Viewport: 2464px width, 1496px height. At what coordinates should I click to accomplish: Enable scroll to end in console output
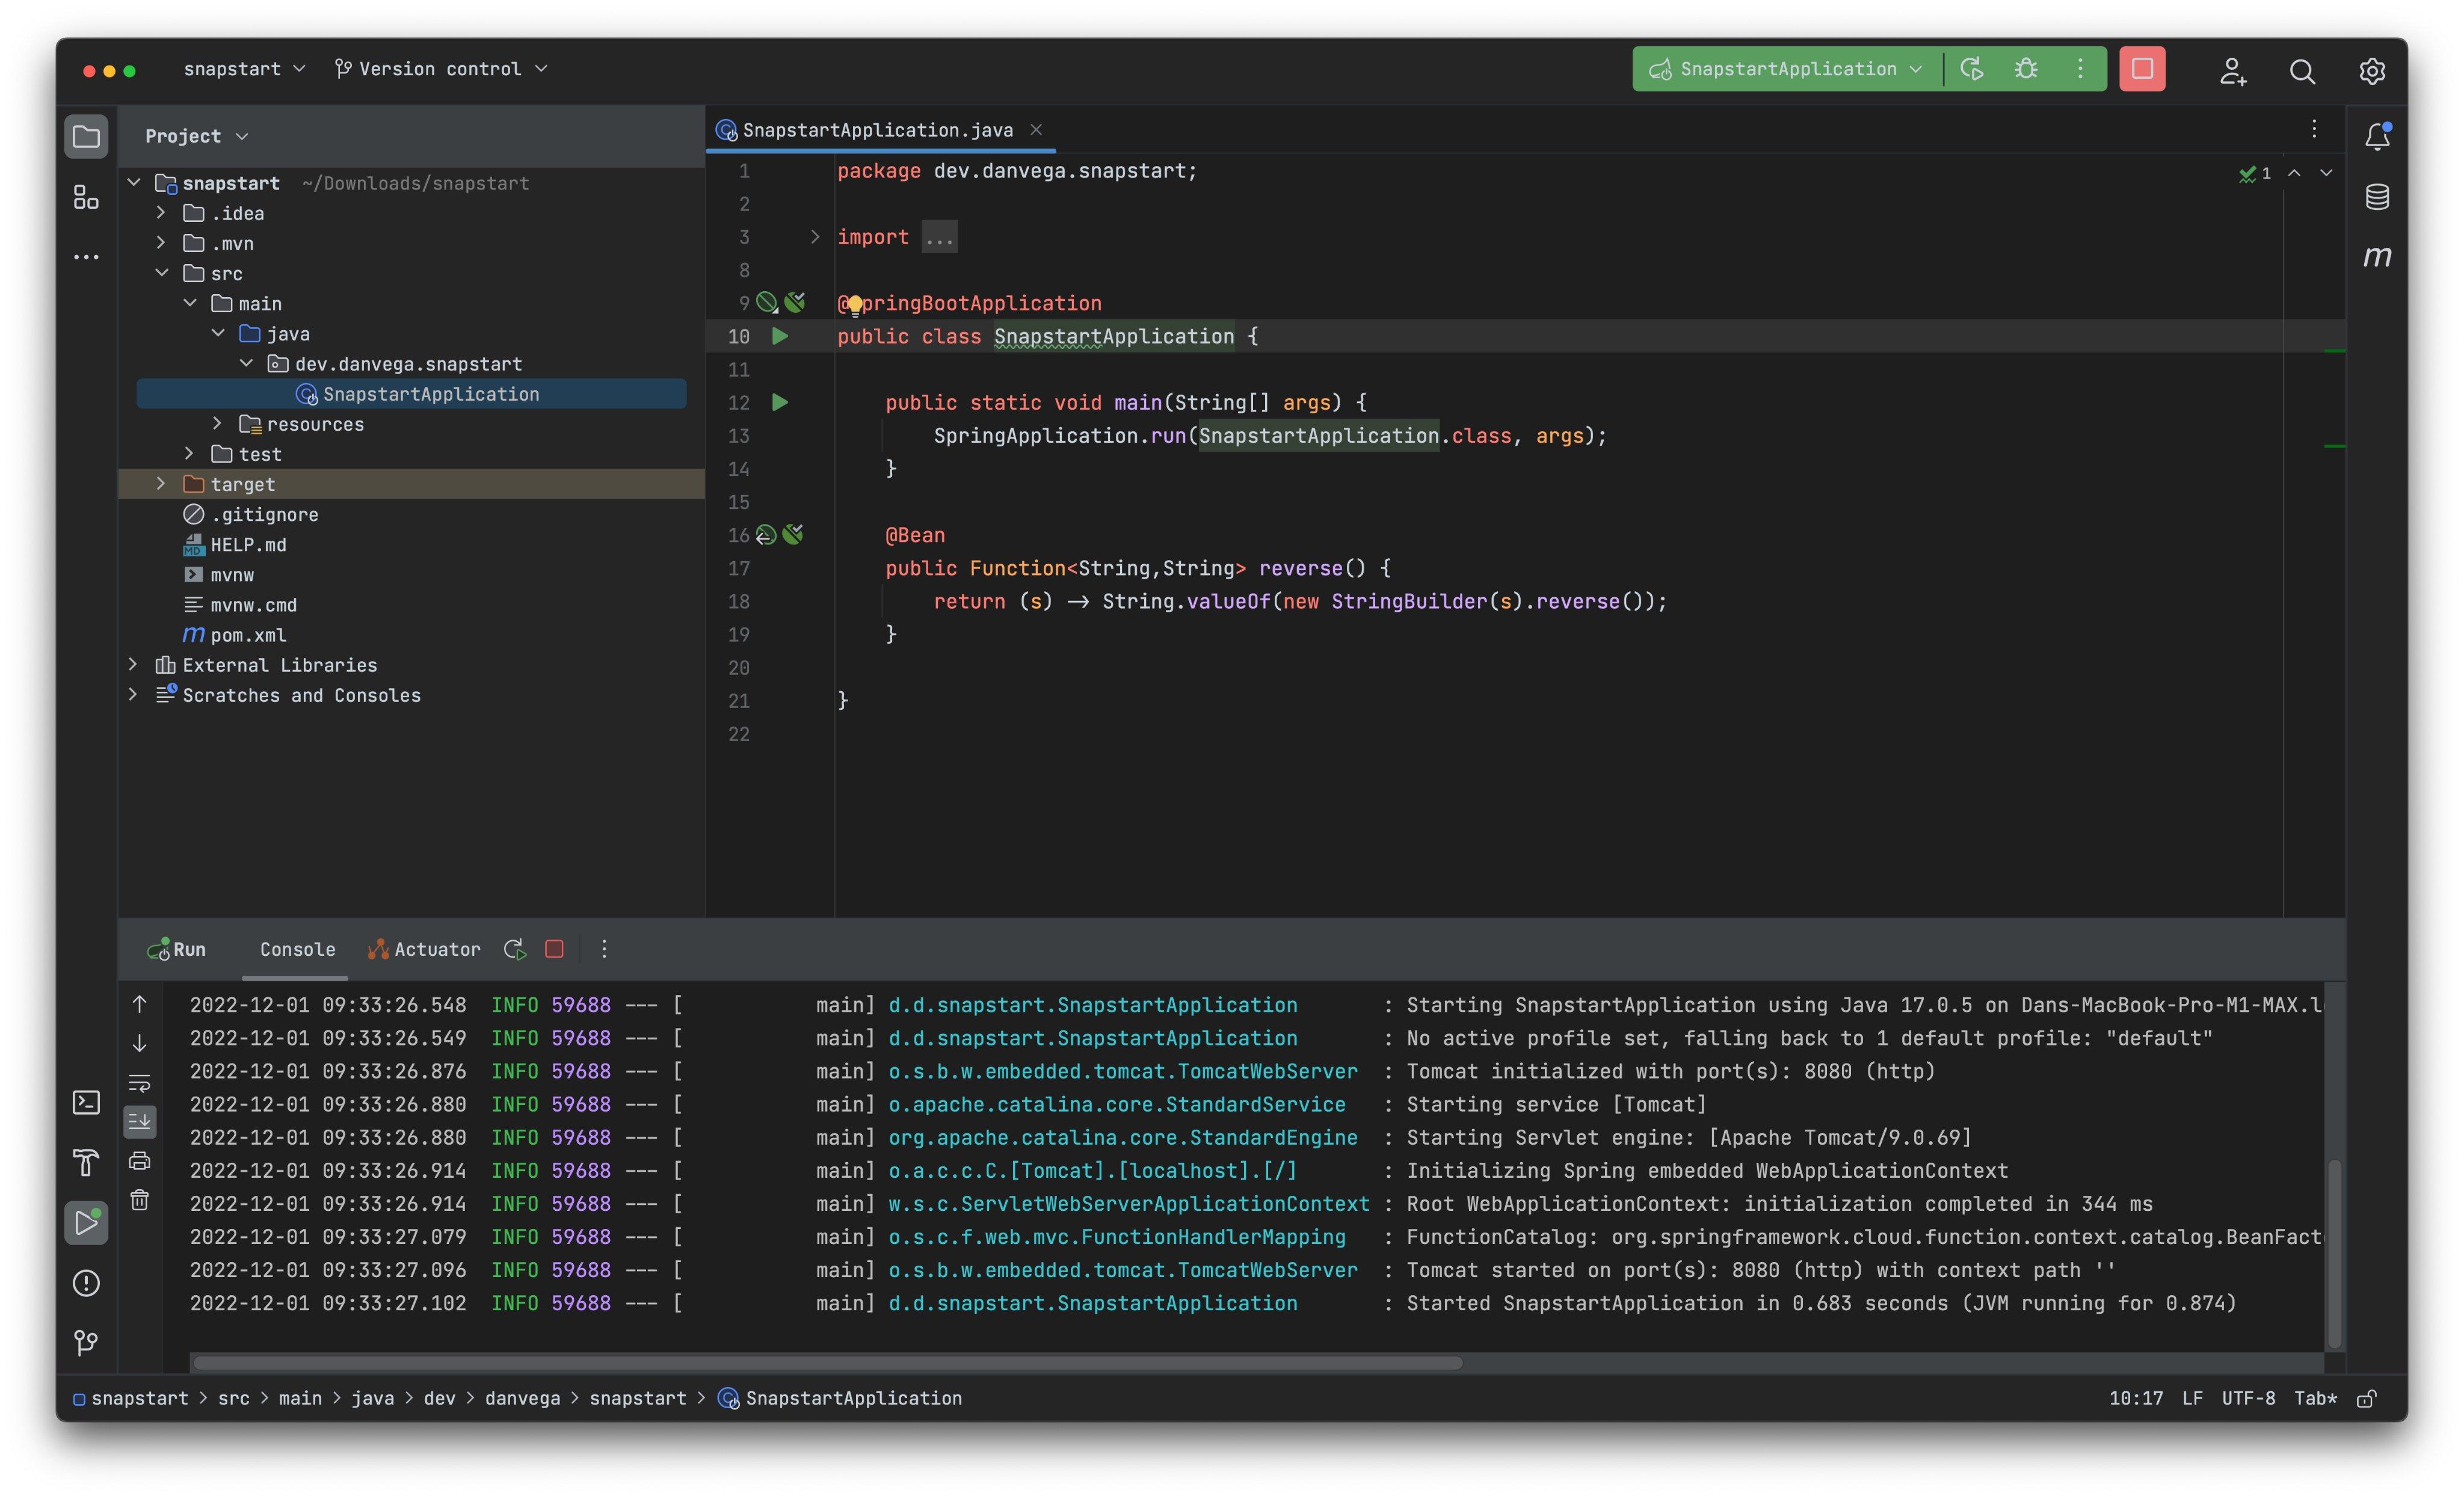point(139,1121)
